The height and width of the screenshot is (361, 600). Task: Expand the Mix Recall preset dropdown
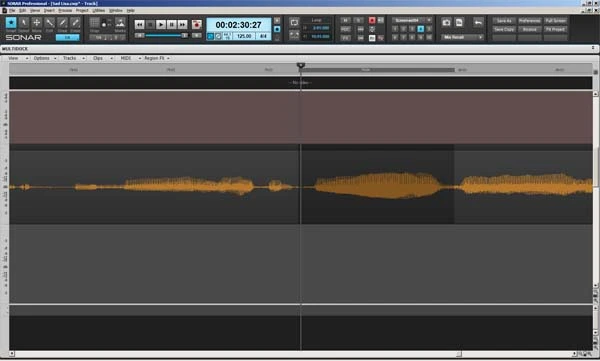click(x=462, y=37)
